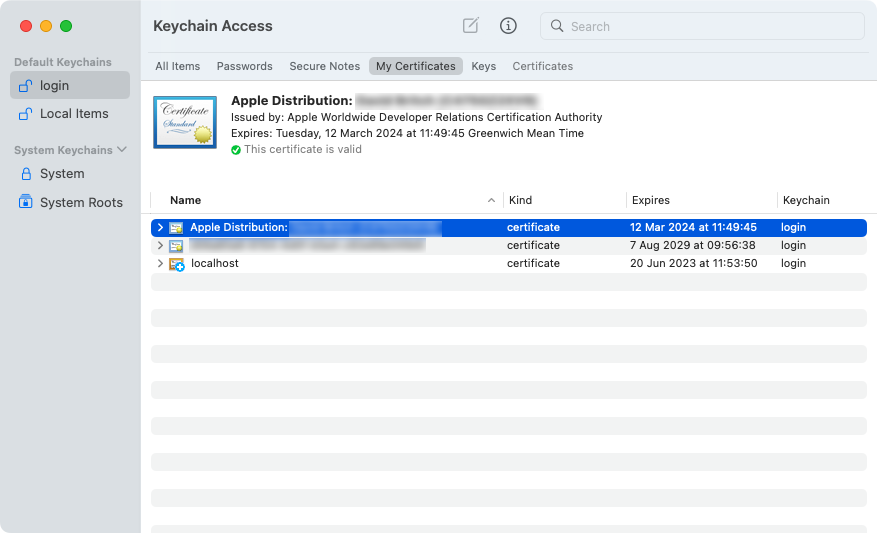Click the padlock icon beside Local Items
The height and width of the screenshot is (533, 877).
tap(25, 114)
